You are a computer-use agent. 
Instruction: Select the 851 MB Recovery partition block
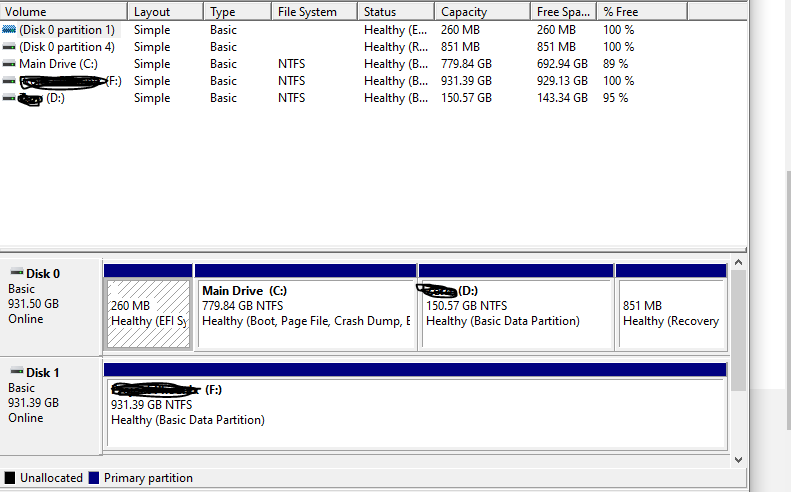[x=671, y=307]
